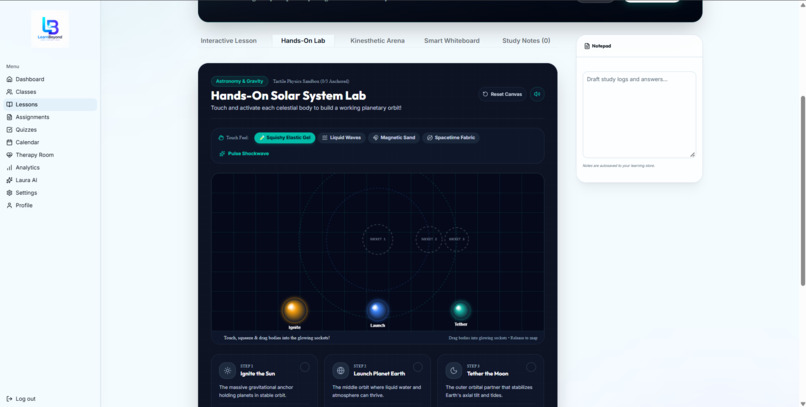Screen dimensions: 806x407
Task: Open the Kinesthetic Arena tab
Action: coord(377,41)
